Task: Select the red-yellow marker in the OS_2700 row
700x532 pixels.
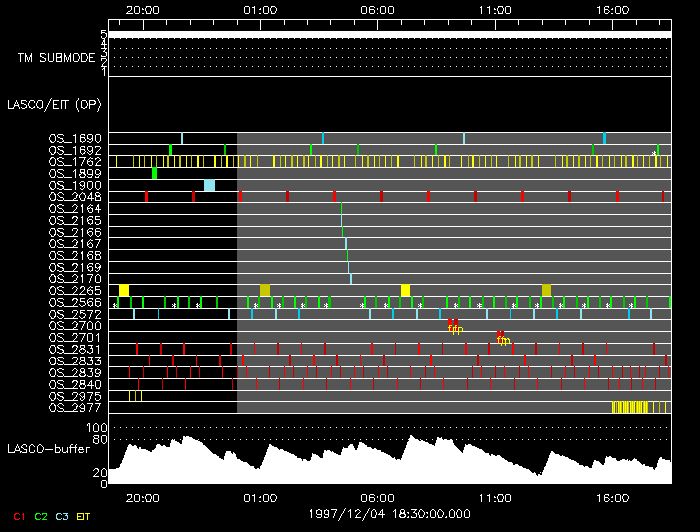Action: 454,326
